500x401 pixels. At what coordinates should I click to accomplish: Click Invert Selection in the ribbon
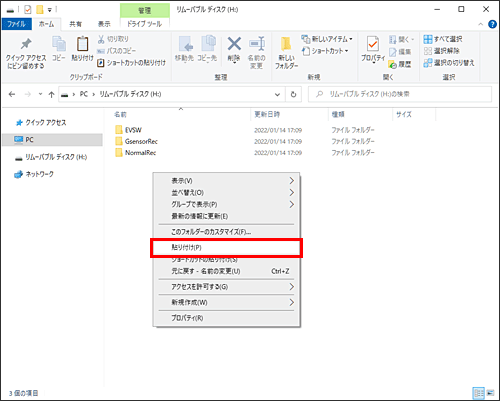[x=449, y=63]
